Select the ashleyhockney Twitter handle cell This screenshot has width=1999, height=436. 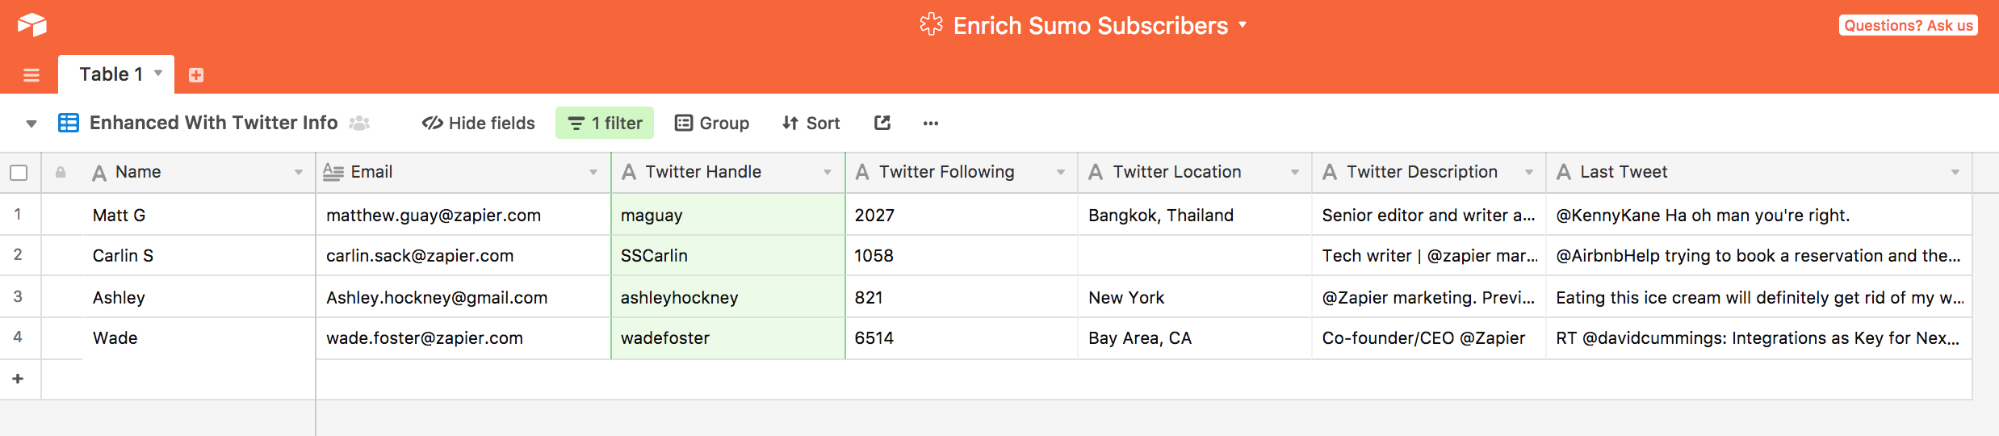tap(728, 297)
